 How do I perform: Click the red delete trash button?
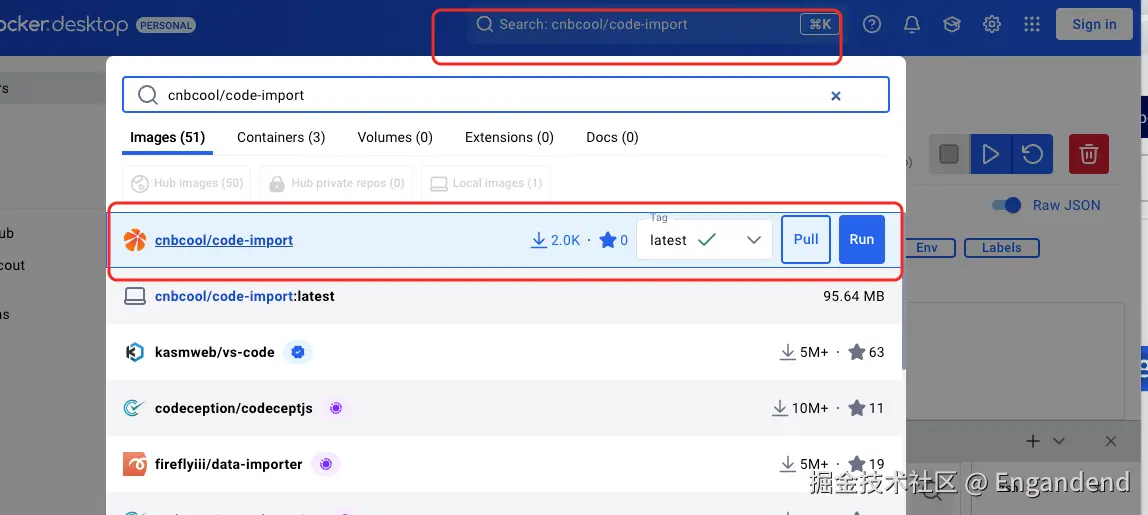click(1089, 154)
